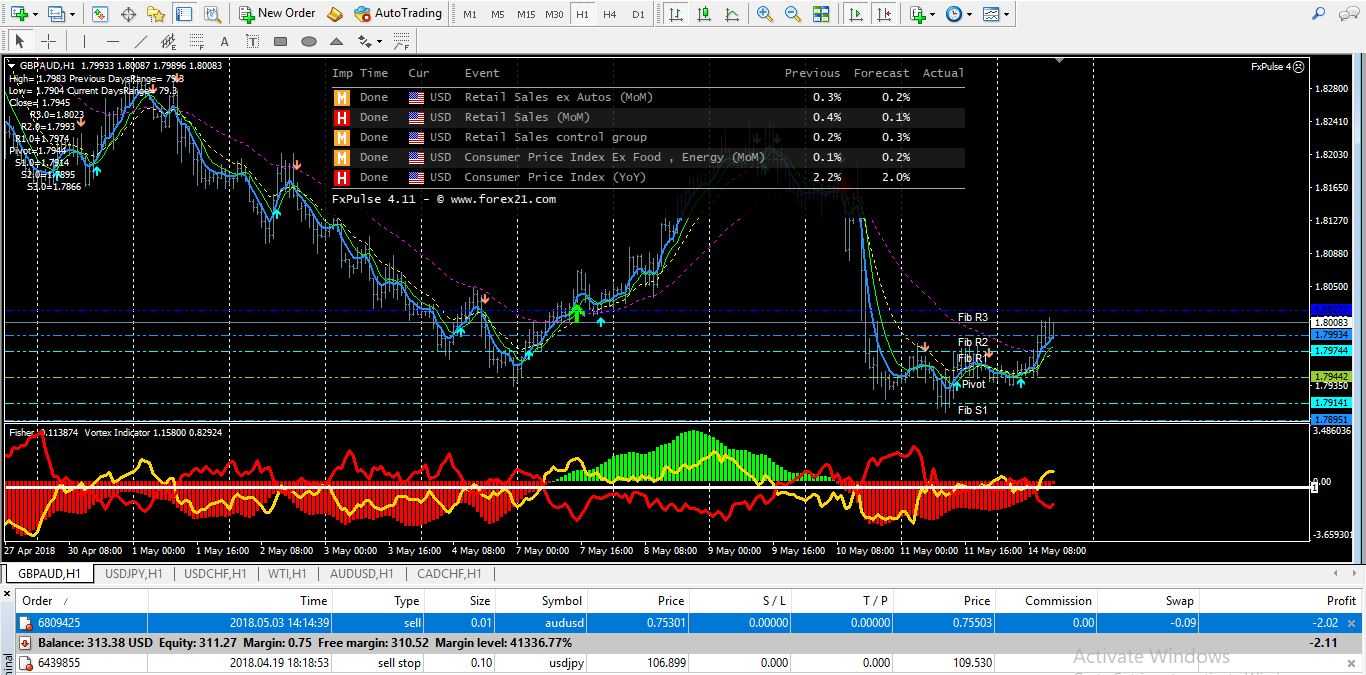Image resolution: width=1366 pixels, height=675 pixels.
Task: Switch to the WTI,H1 chart tab
Action: tap(287, 574)
